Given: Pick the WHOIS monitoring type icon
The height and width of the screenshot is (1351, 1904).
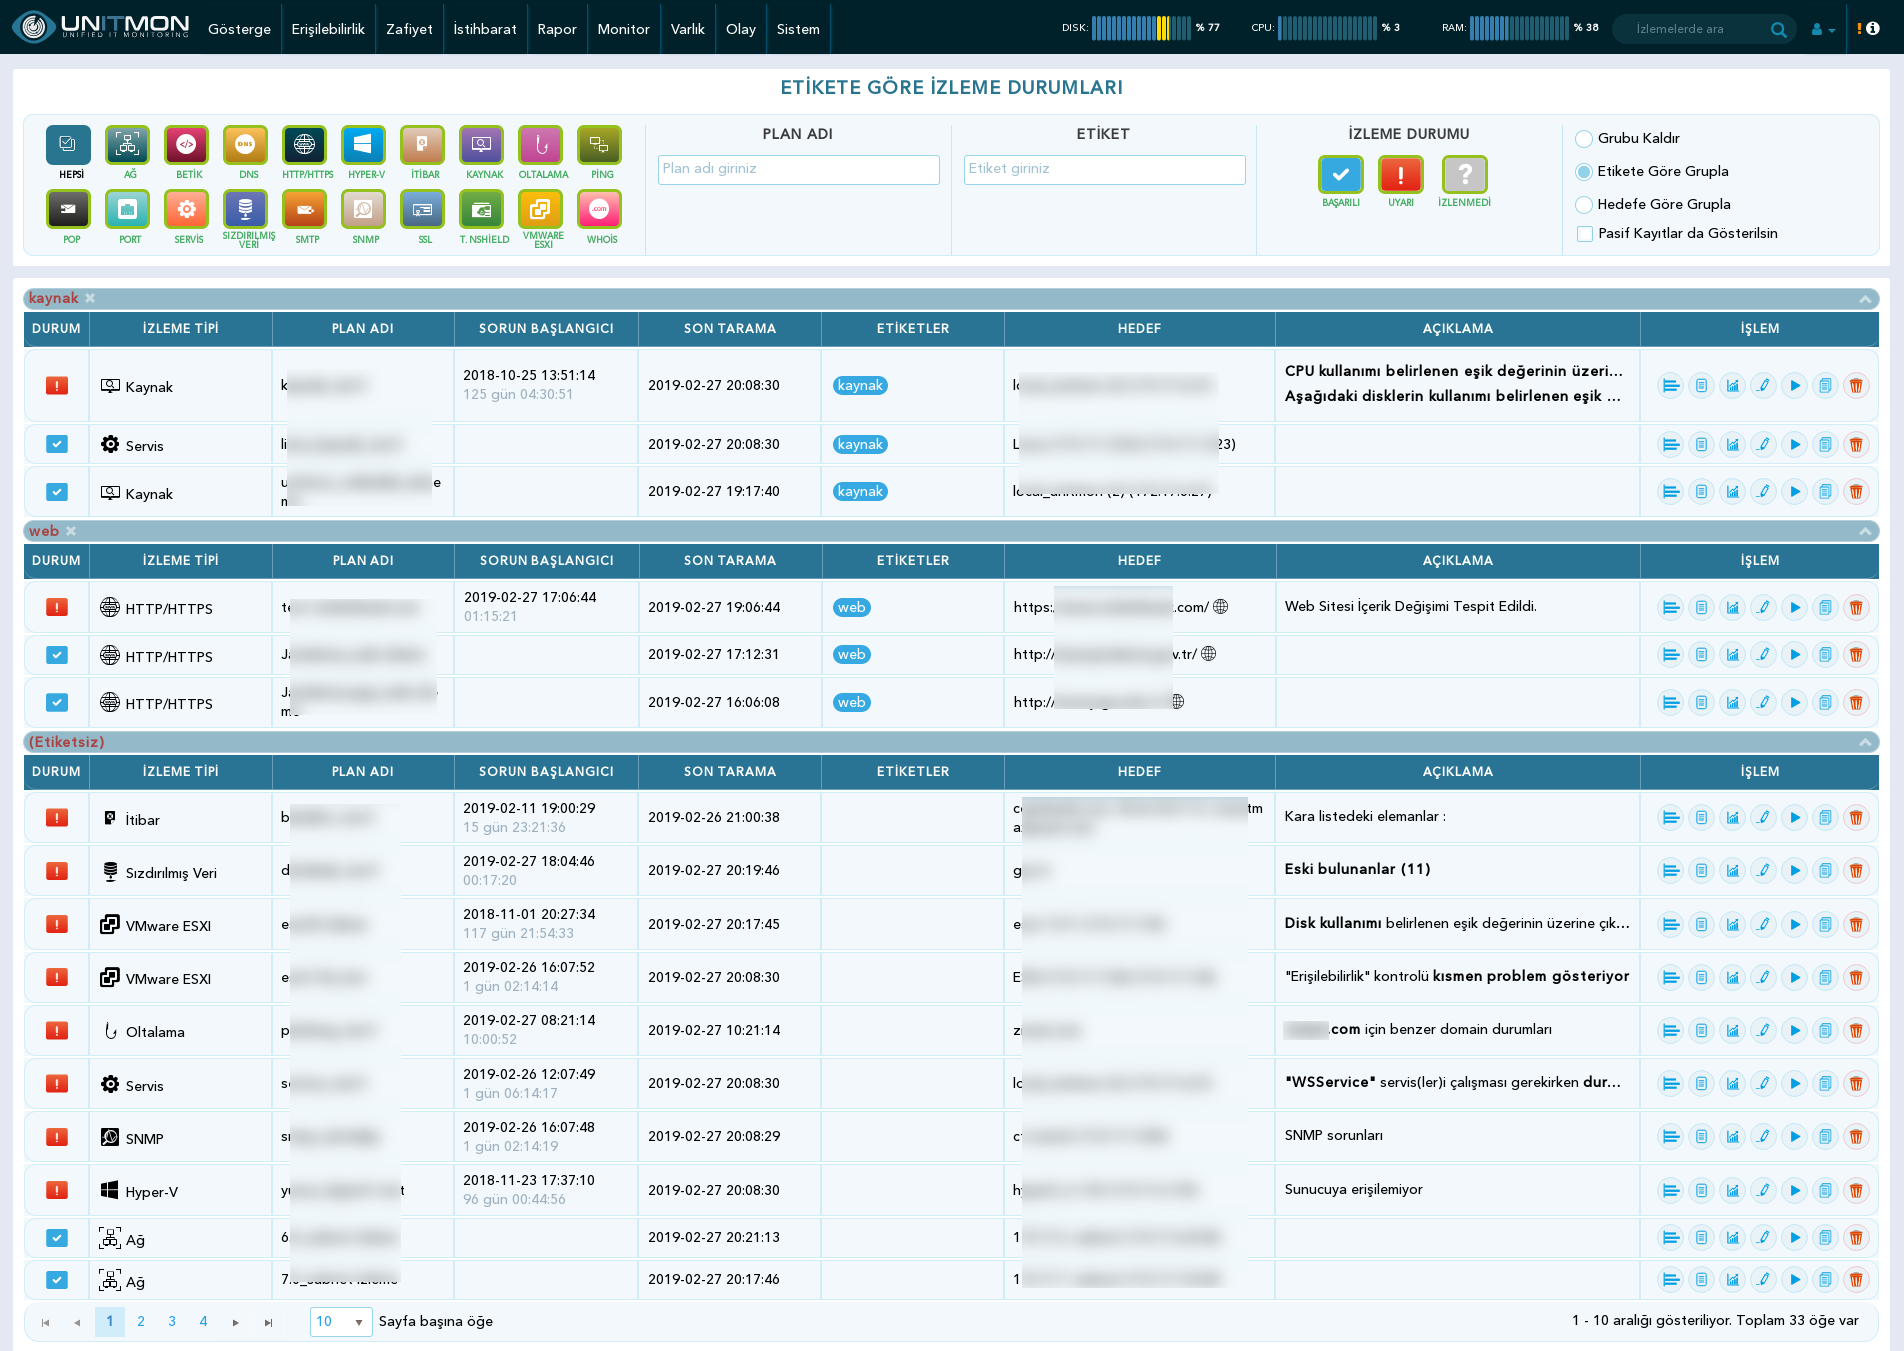Looking at the screenshot, I should point(599,210).
